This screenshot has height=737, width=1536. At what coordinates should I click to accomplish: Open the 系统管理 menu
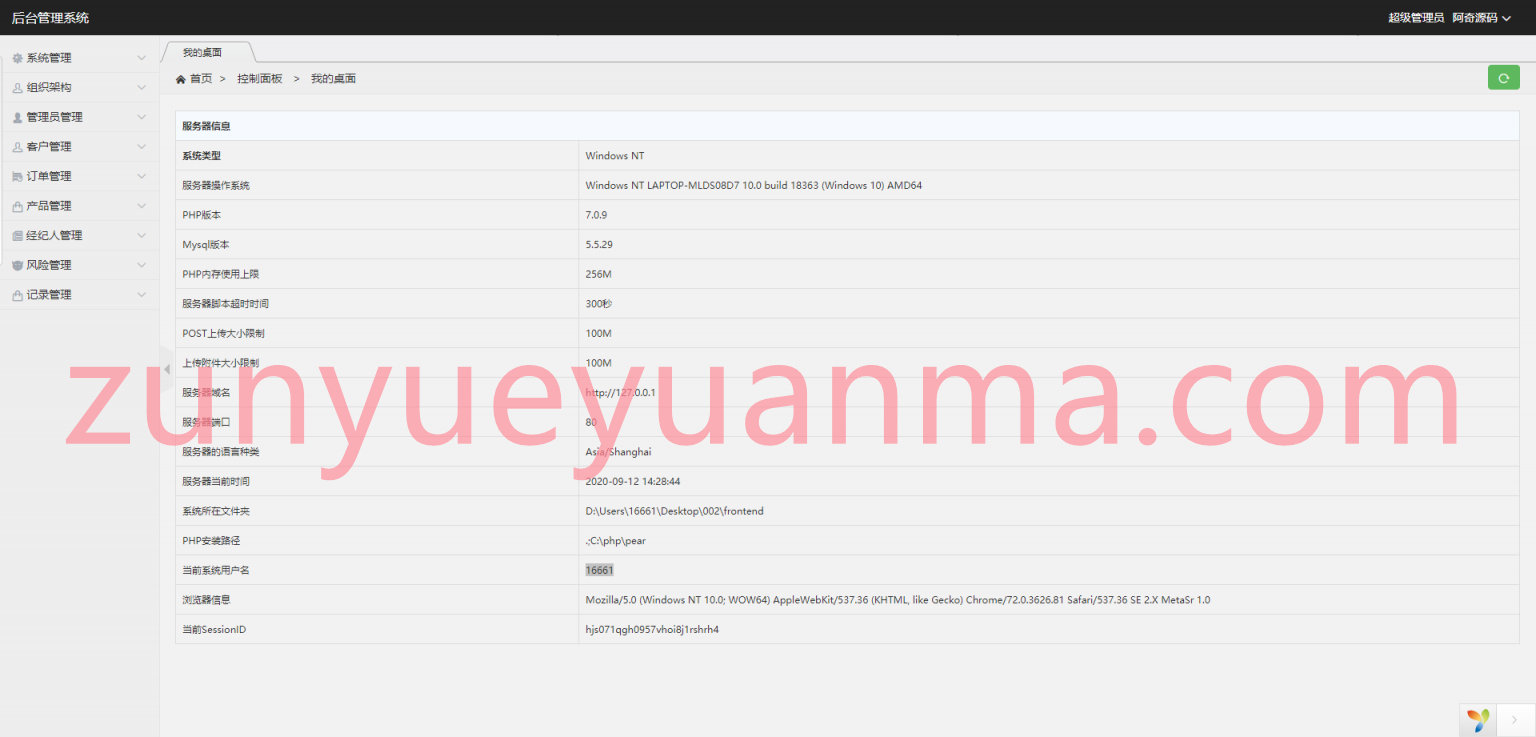tap(79, 58)
